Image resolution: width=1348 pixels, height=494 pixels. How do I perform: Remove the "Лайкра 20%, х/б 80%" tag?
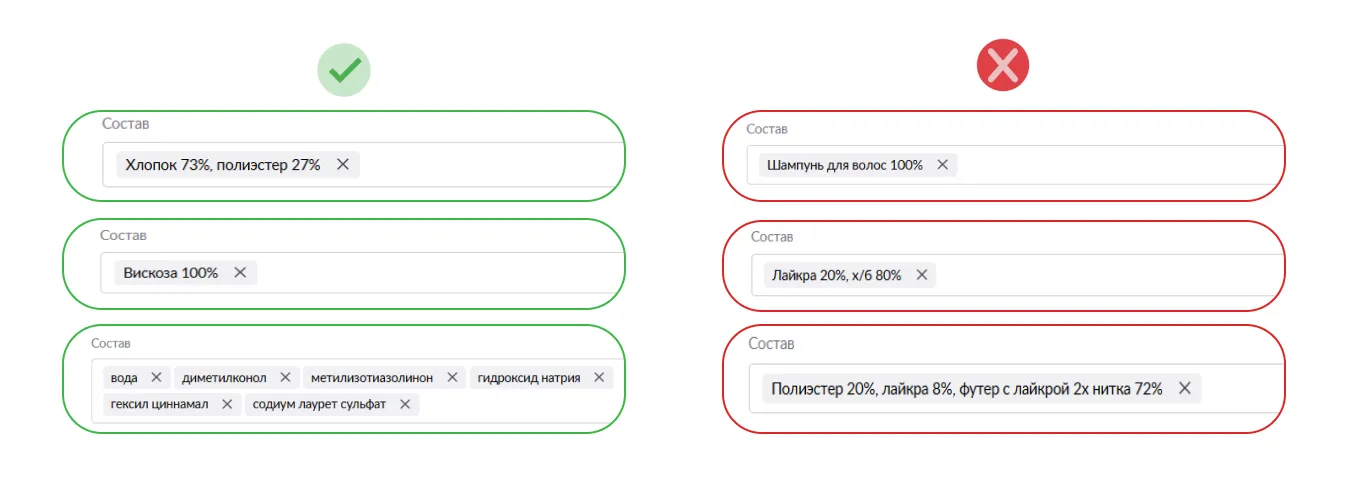[x=922, y=275]
